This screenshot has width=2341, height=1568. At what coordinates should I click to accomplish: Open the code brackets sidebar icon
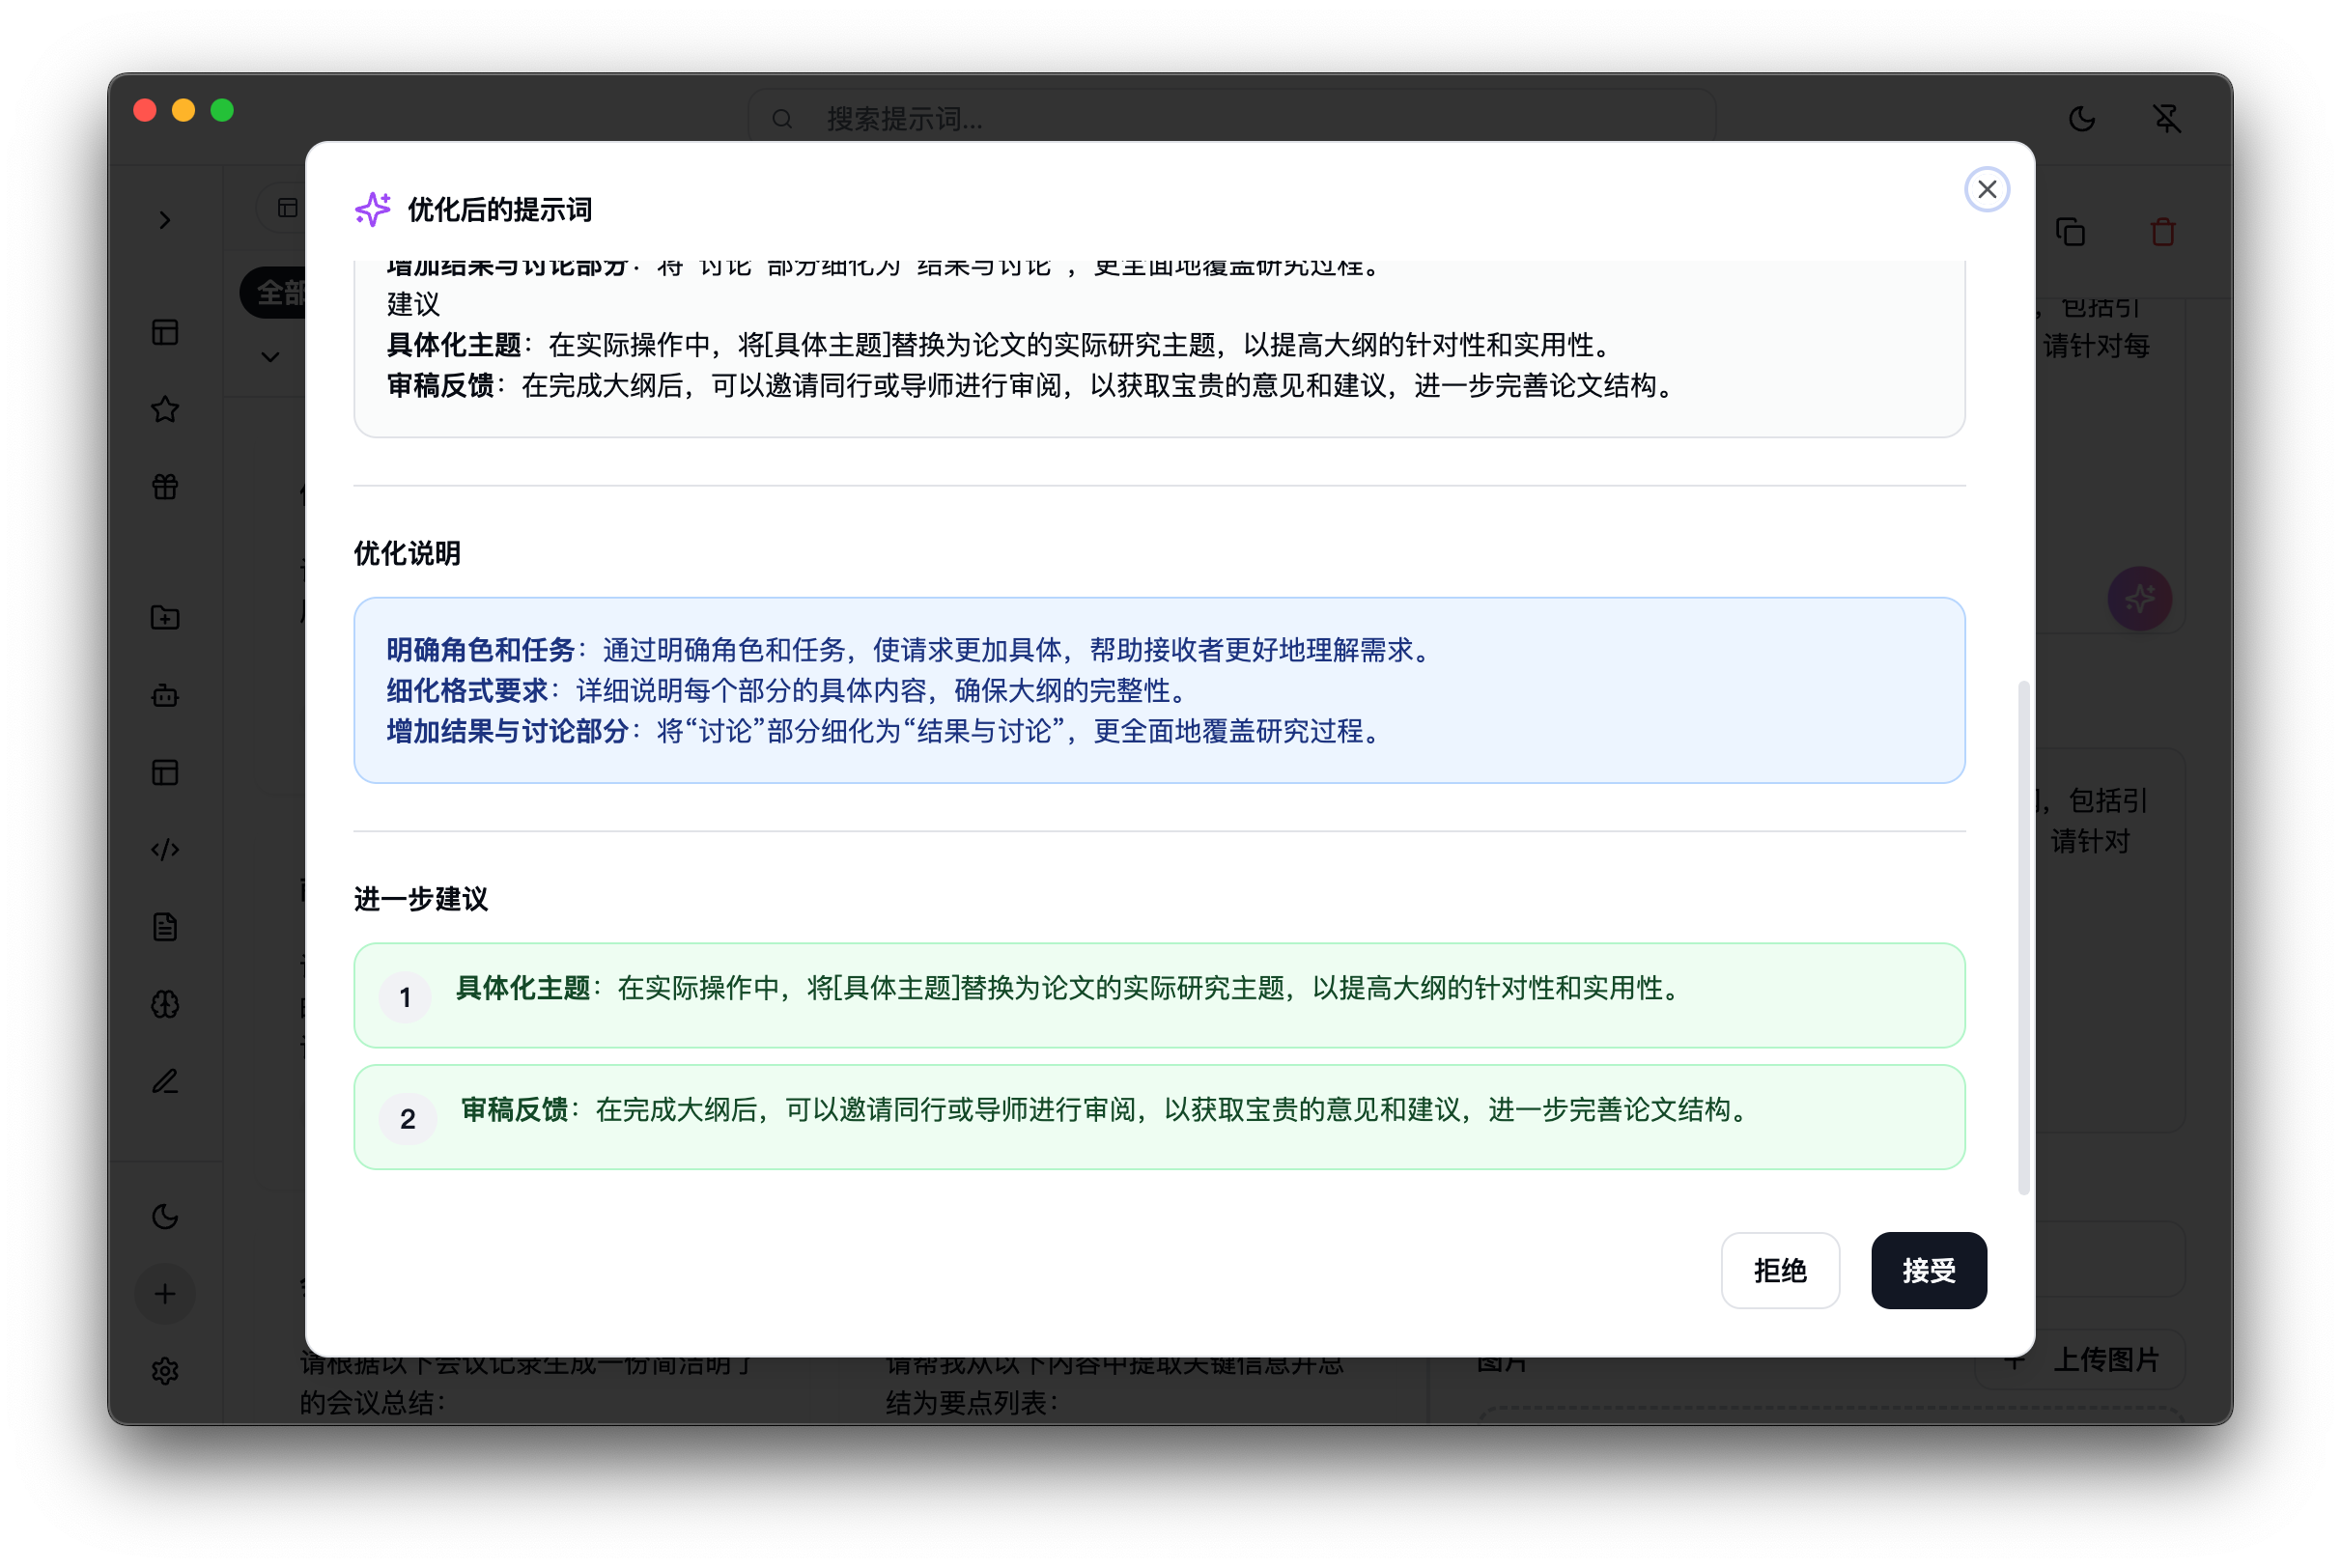pos(165,849)
